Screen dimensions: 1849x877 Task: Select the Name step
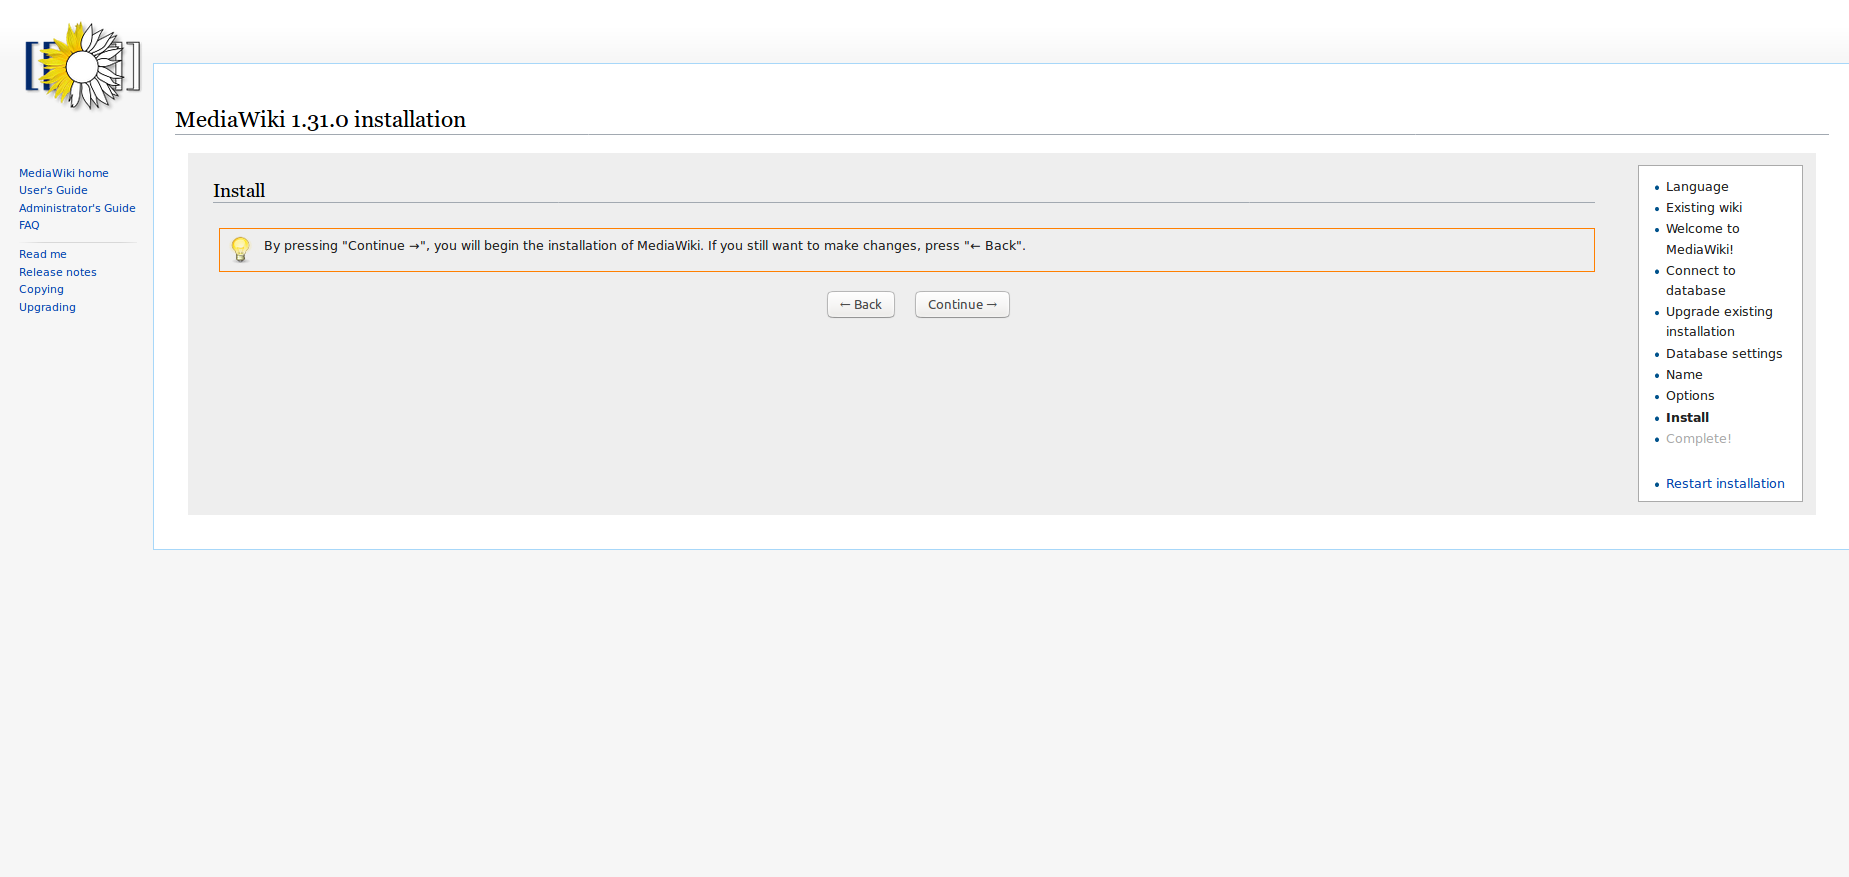(x=1684, y=375)
